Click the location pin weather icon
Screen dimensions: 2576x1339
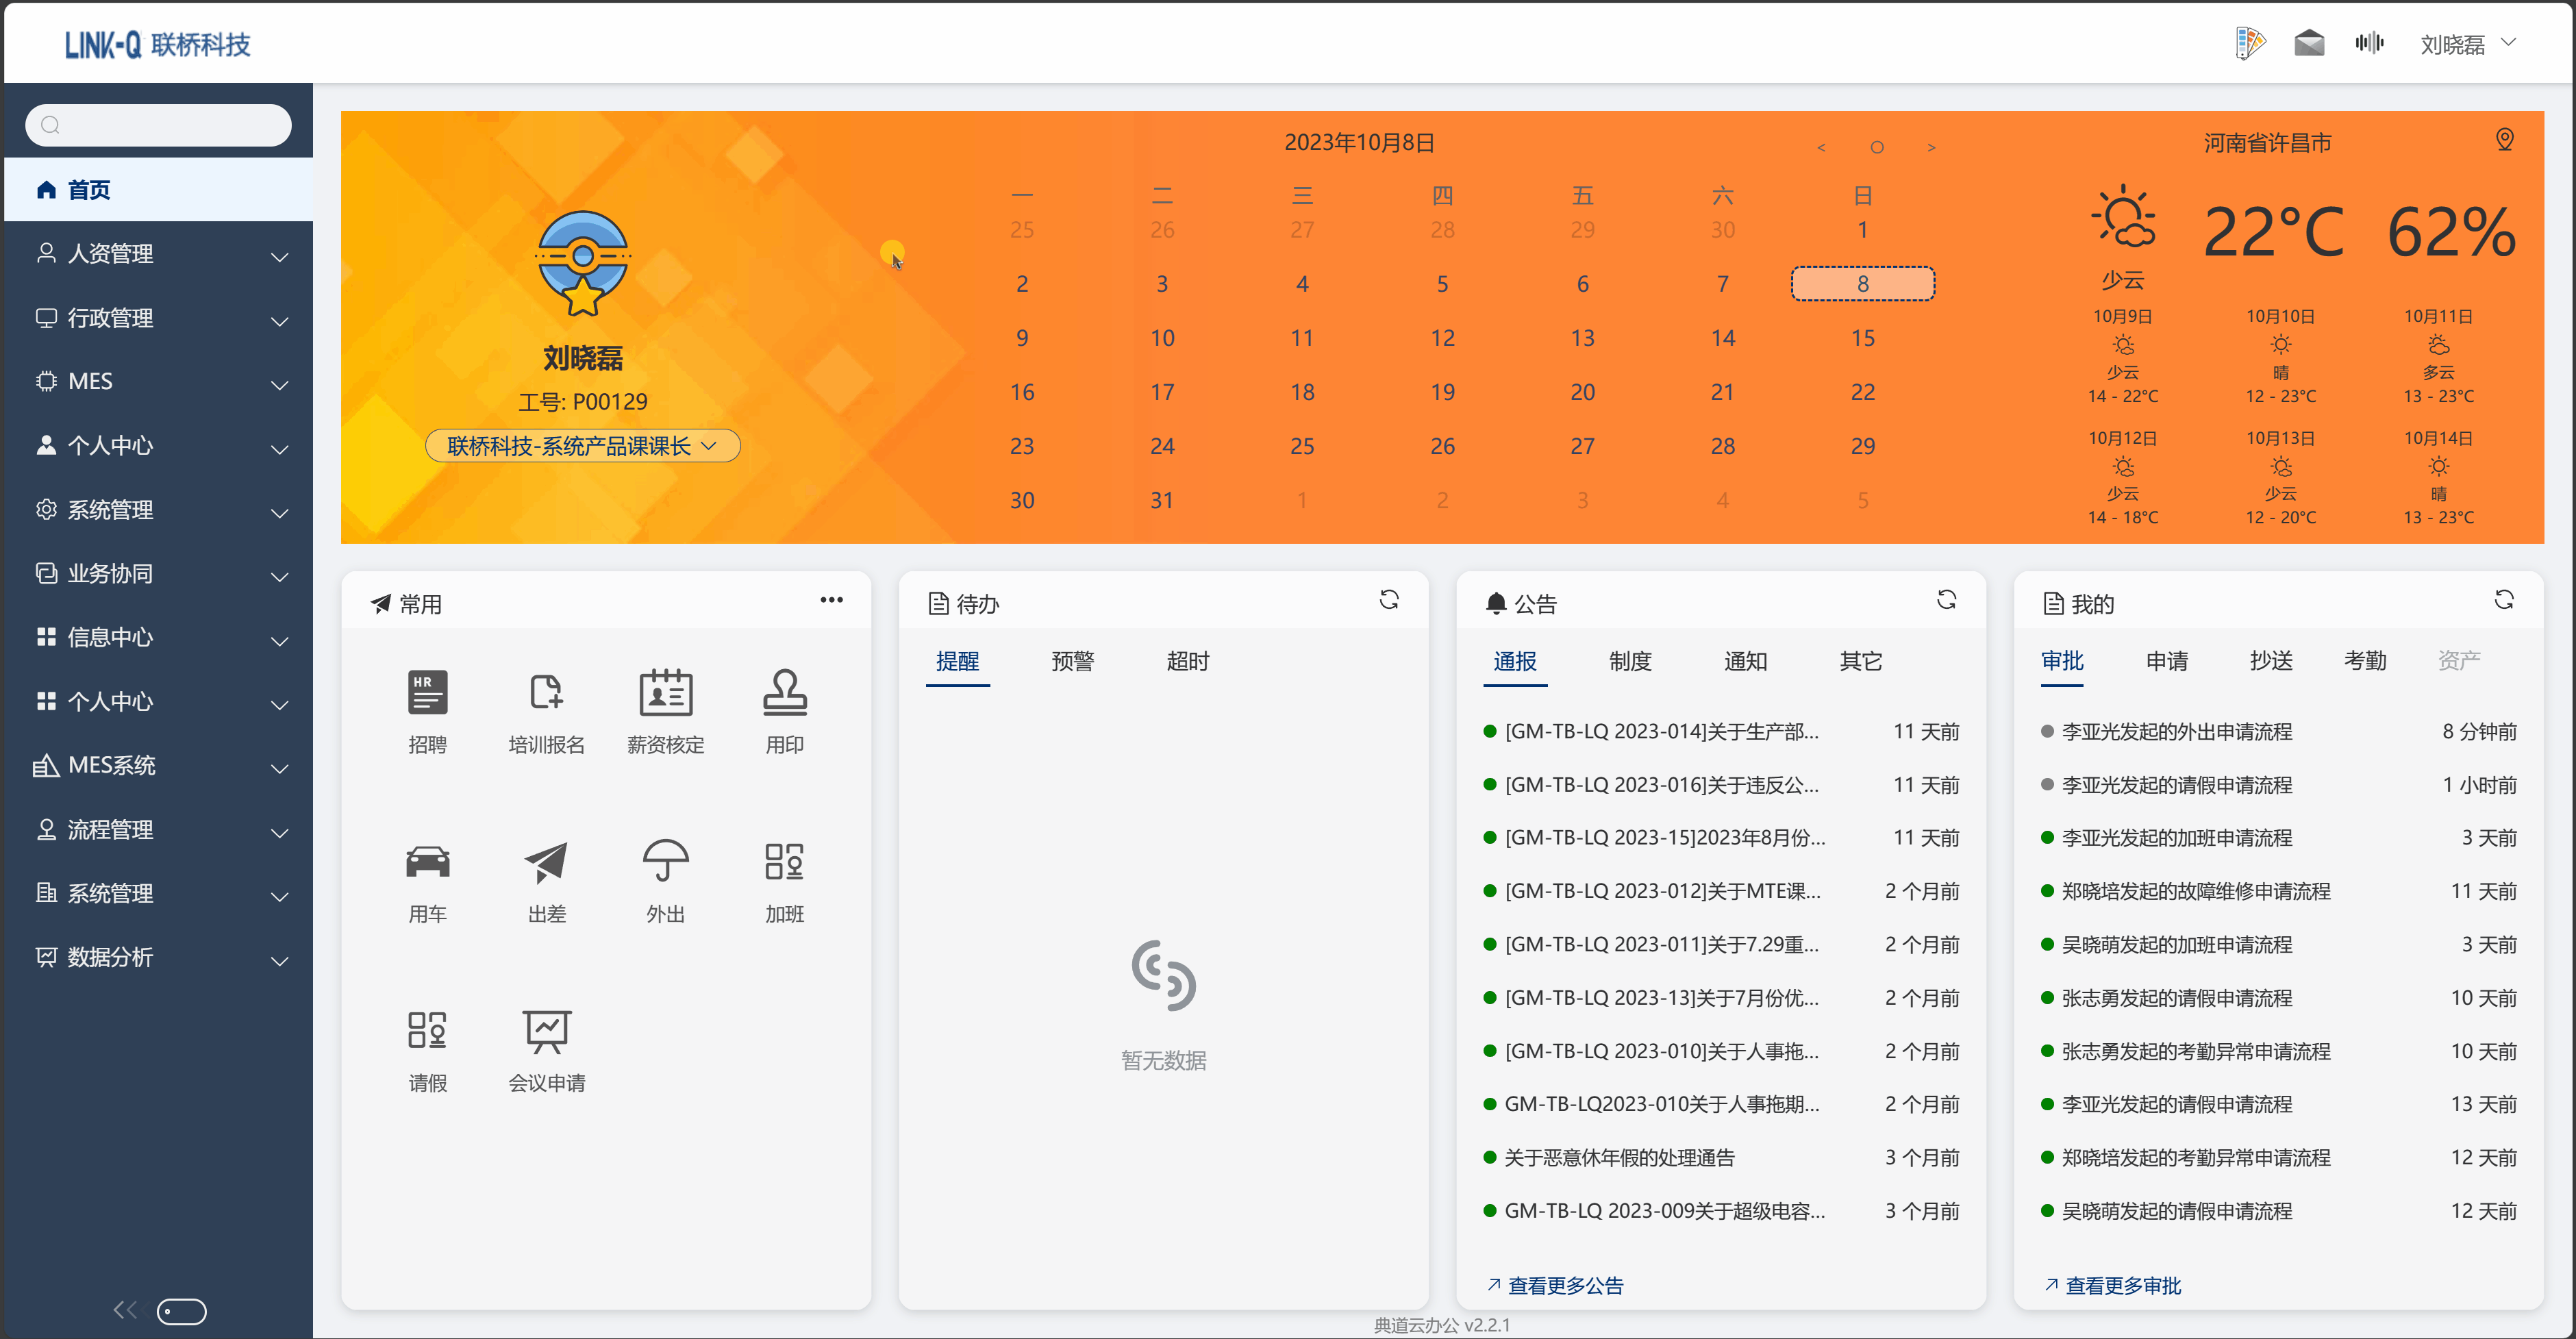[2504, 139]
